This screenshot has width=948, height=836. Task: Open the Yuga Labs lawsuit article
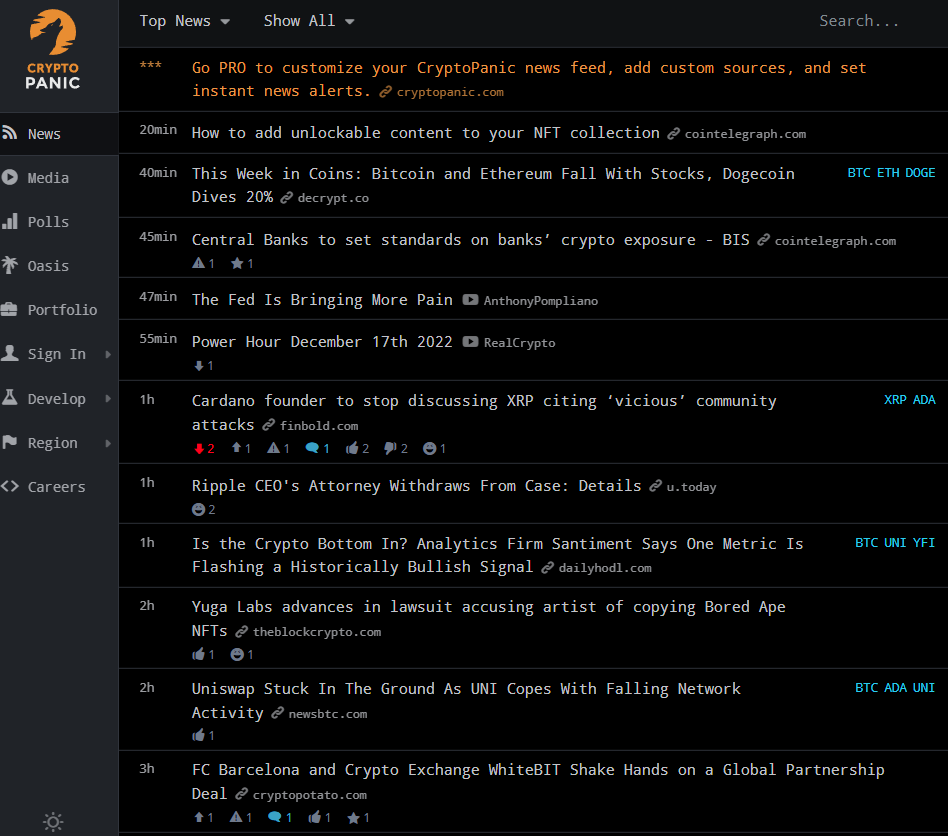click(x=489, y=618)
